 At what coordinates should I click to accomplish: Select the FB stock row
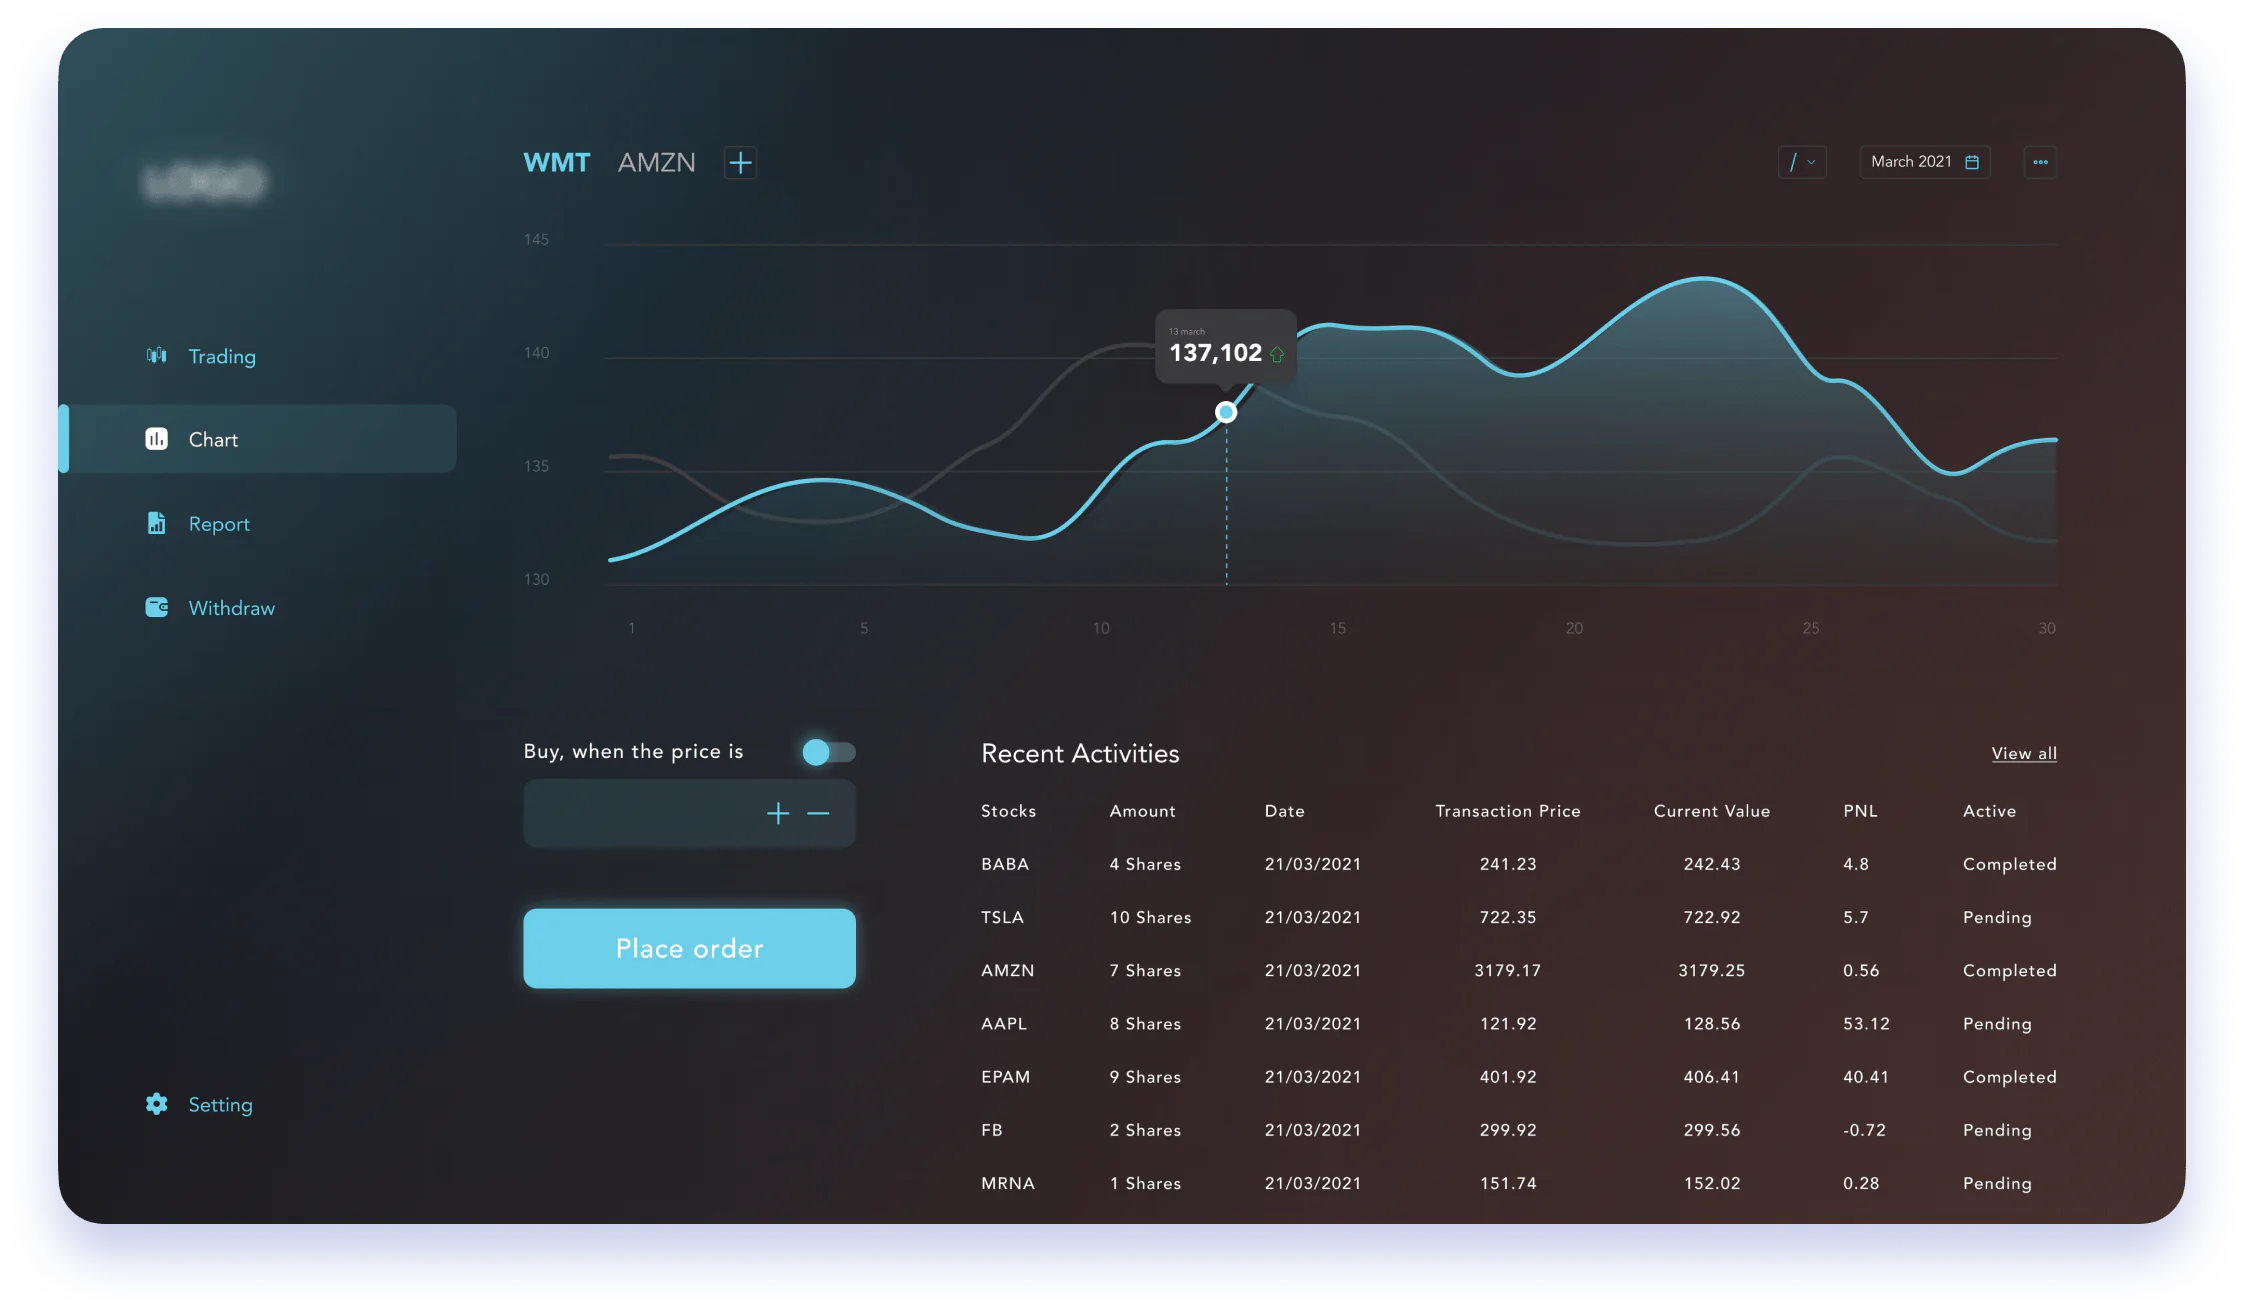click(1519, 1130)
